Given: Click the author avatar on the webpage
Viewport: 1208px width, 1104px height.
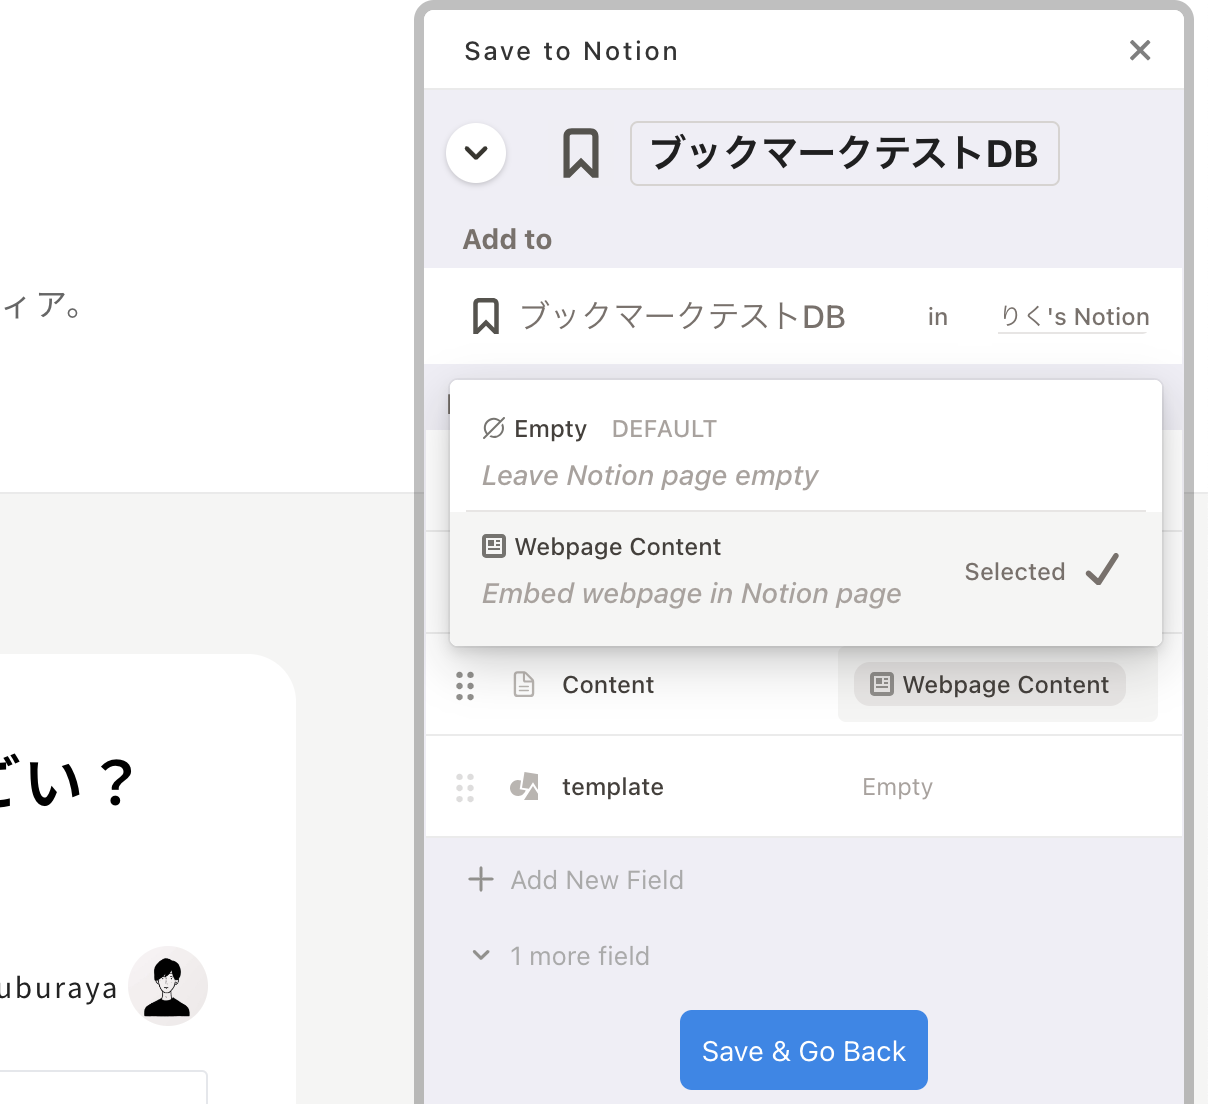Looking at the screenshot, I should coord(168,986).
